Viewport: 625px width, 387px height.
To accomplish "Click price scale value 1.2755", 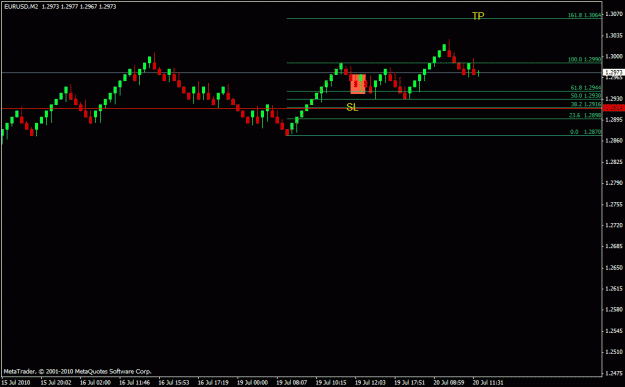I will tap(614, 204).
